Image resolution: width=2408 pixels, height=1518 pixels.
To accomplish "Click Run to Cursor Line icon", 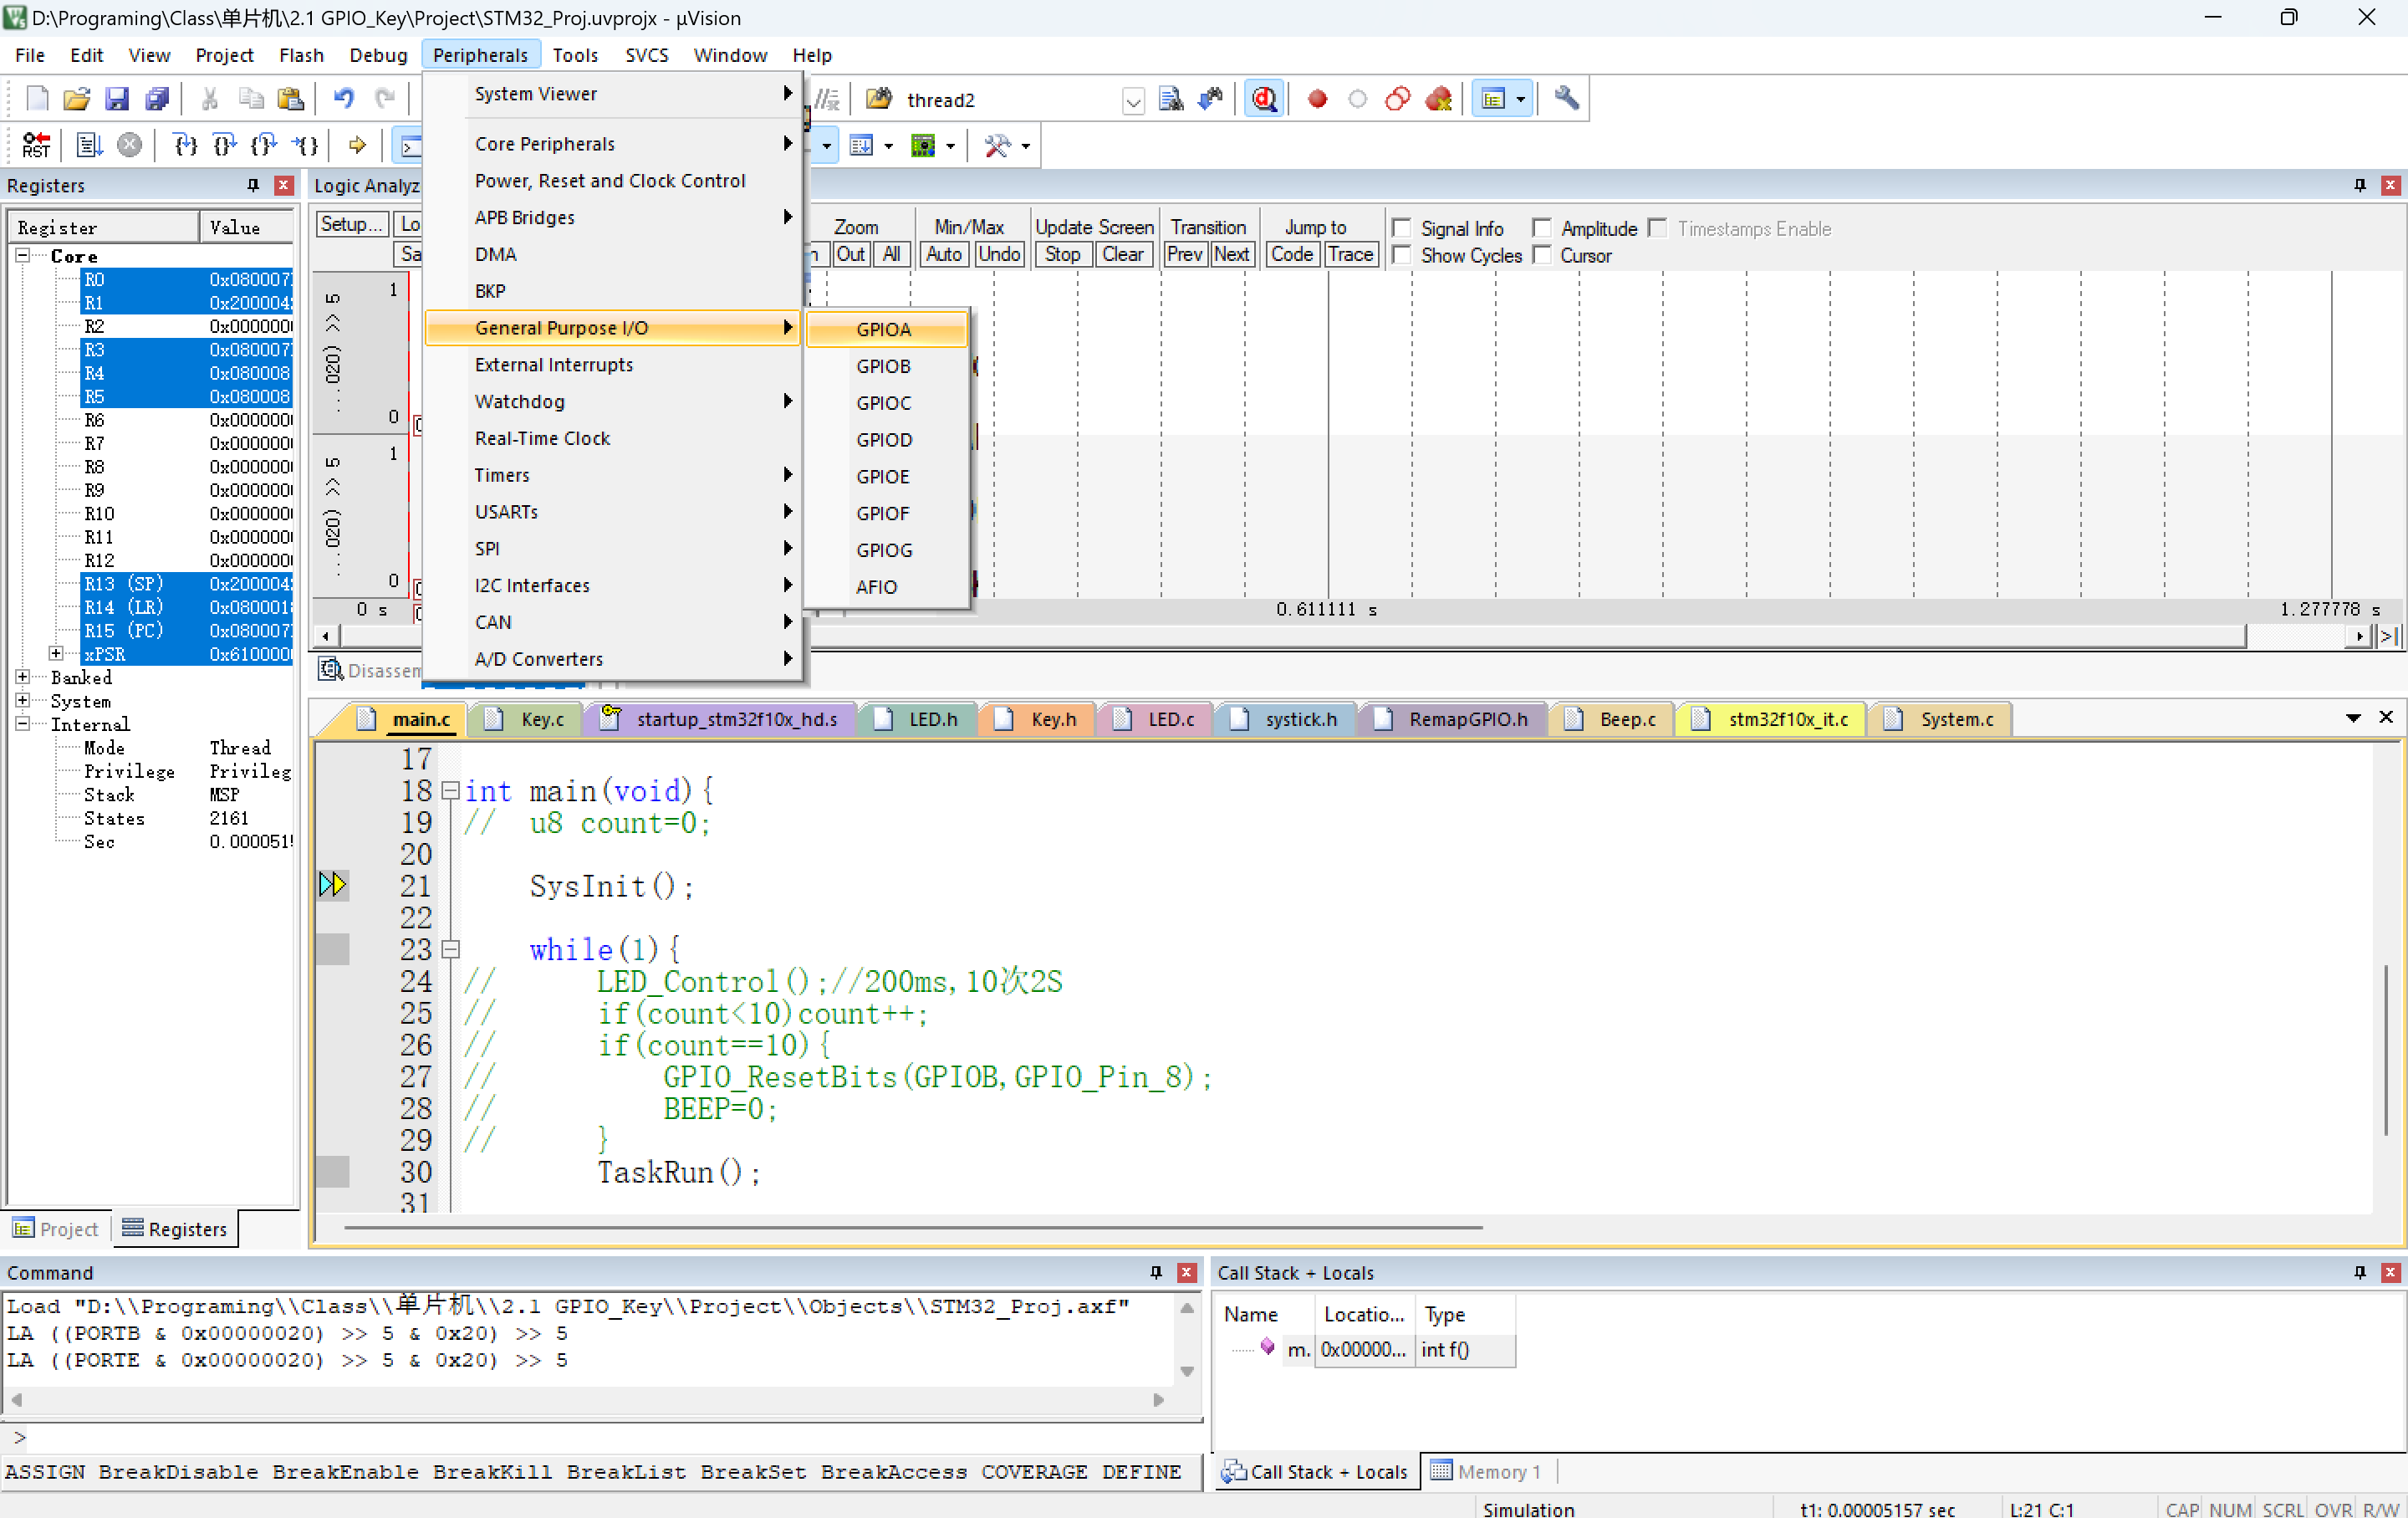I will pos(305,146).
